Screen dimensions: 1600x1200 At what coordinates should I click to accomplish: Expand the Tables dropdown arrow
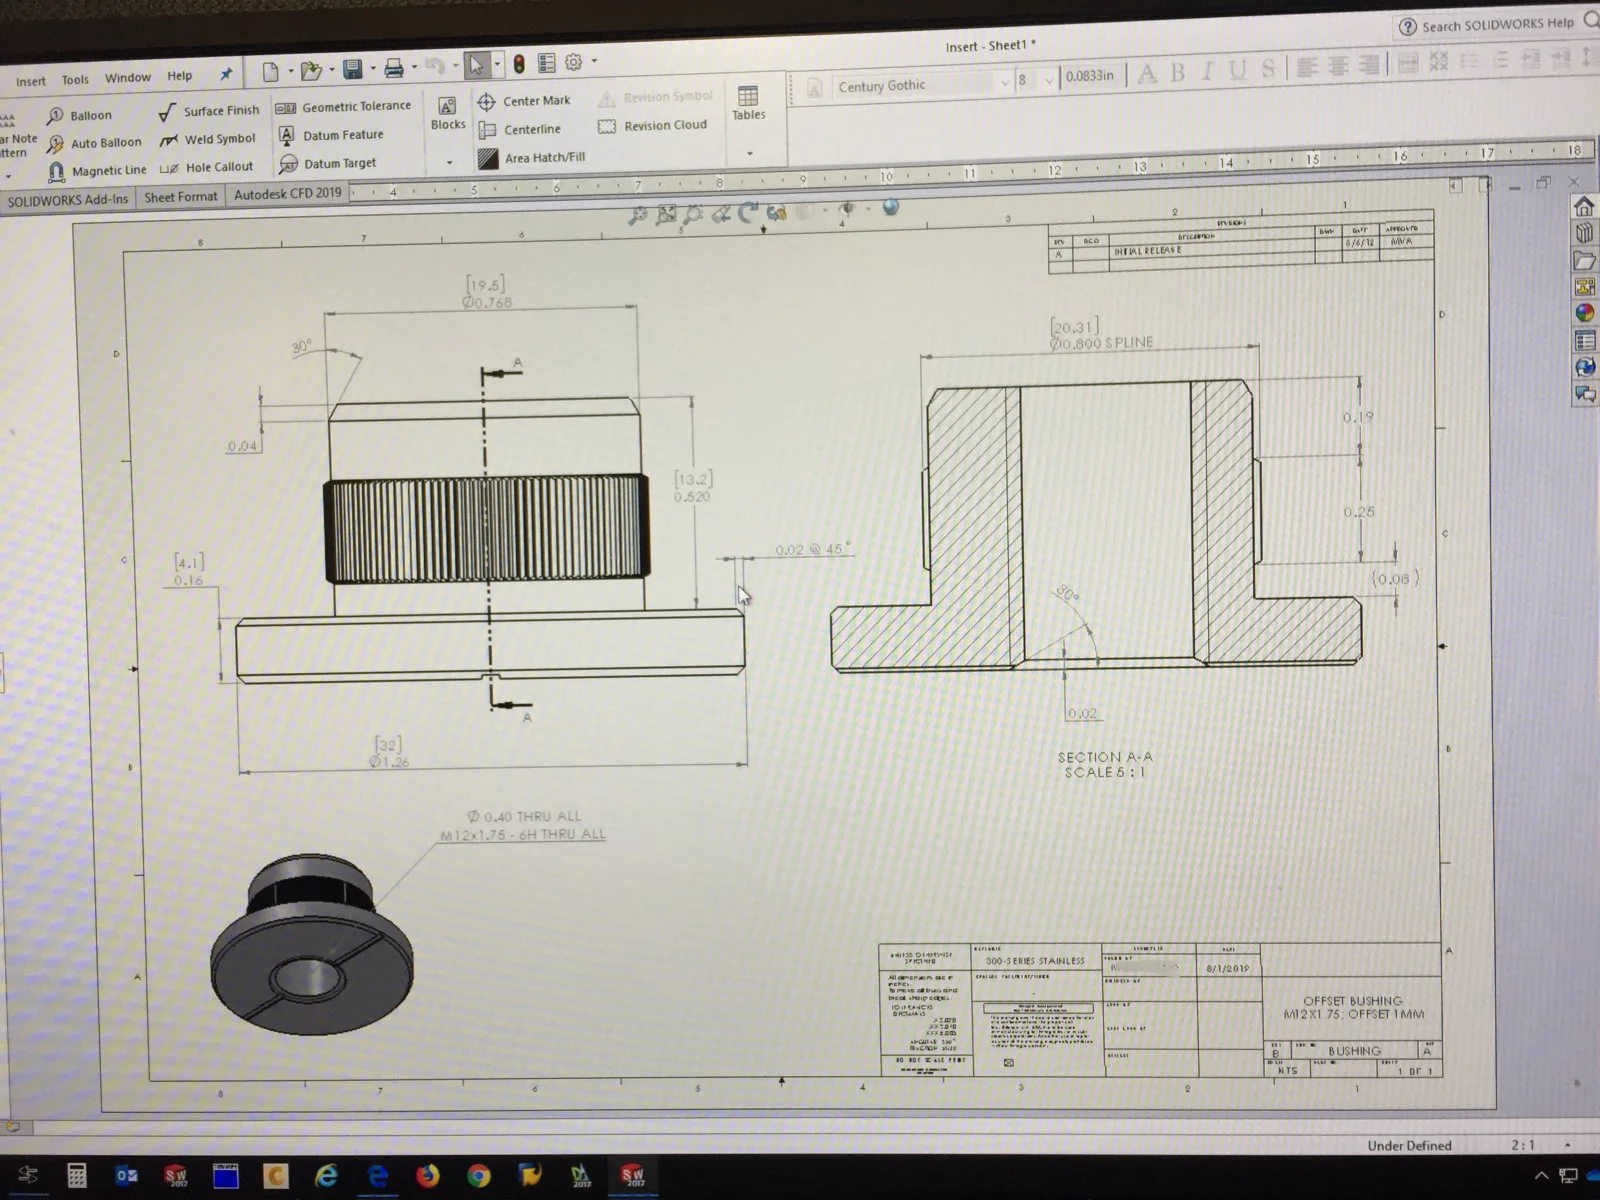(749, 153)
